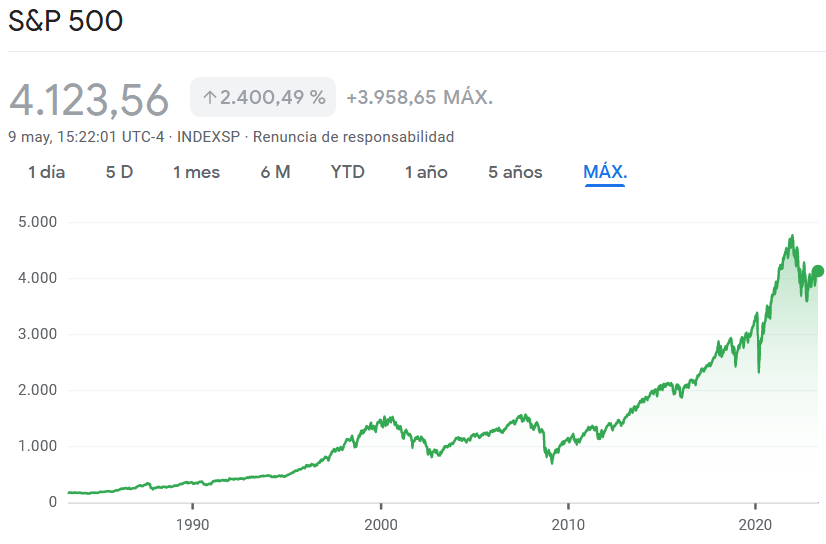Open the YTD chart tab

(347, 172)
